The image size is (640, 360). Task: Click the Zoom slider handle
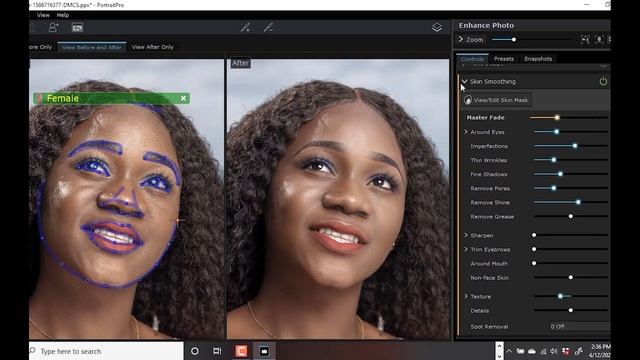(x=514, y=40)
